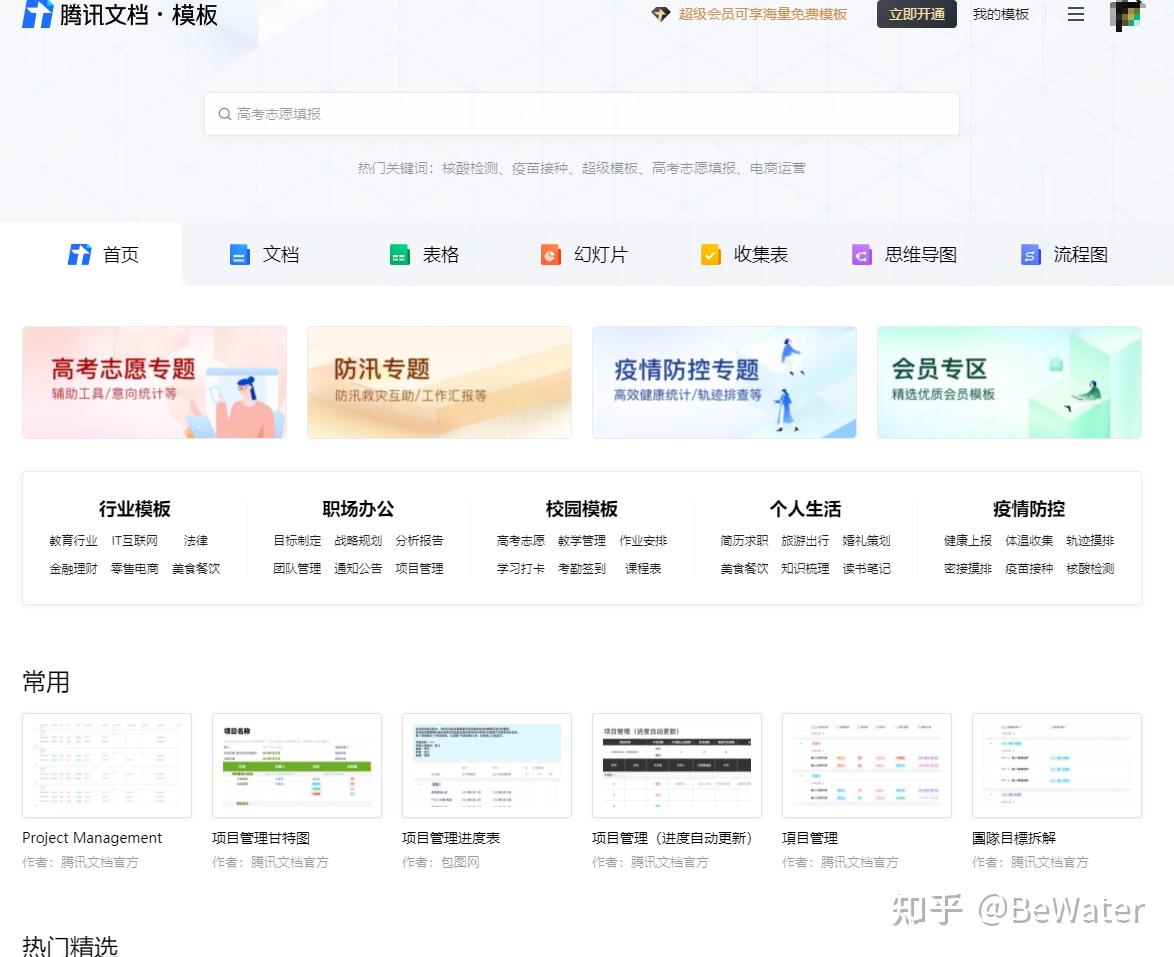This screenshot has height=957, width=1174.
Task: Click the blue 文档 document icon
Action: tap(240, 255)
